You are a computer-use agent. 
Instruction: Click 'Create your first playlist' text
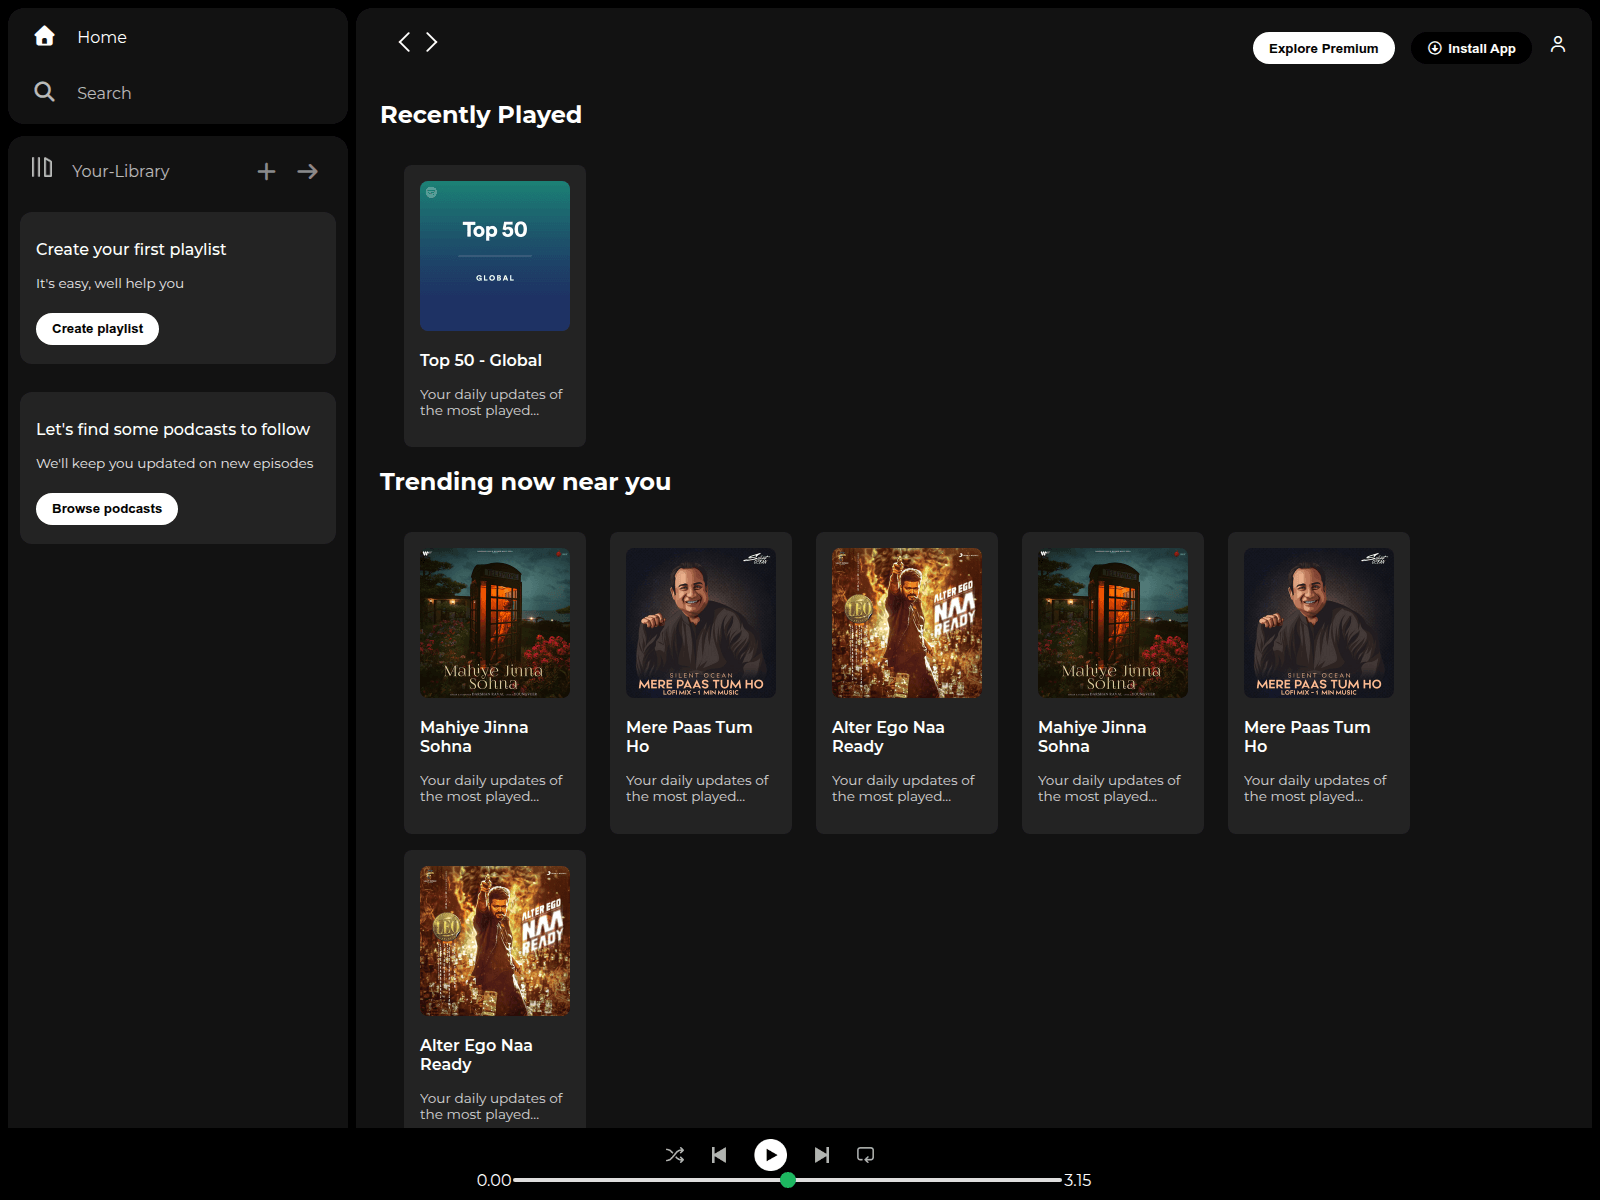[131, 249]
